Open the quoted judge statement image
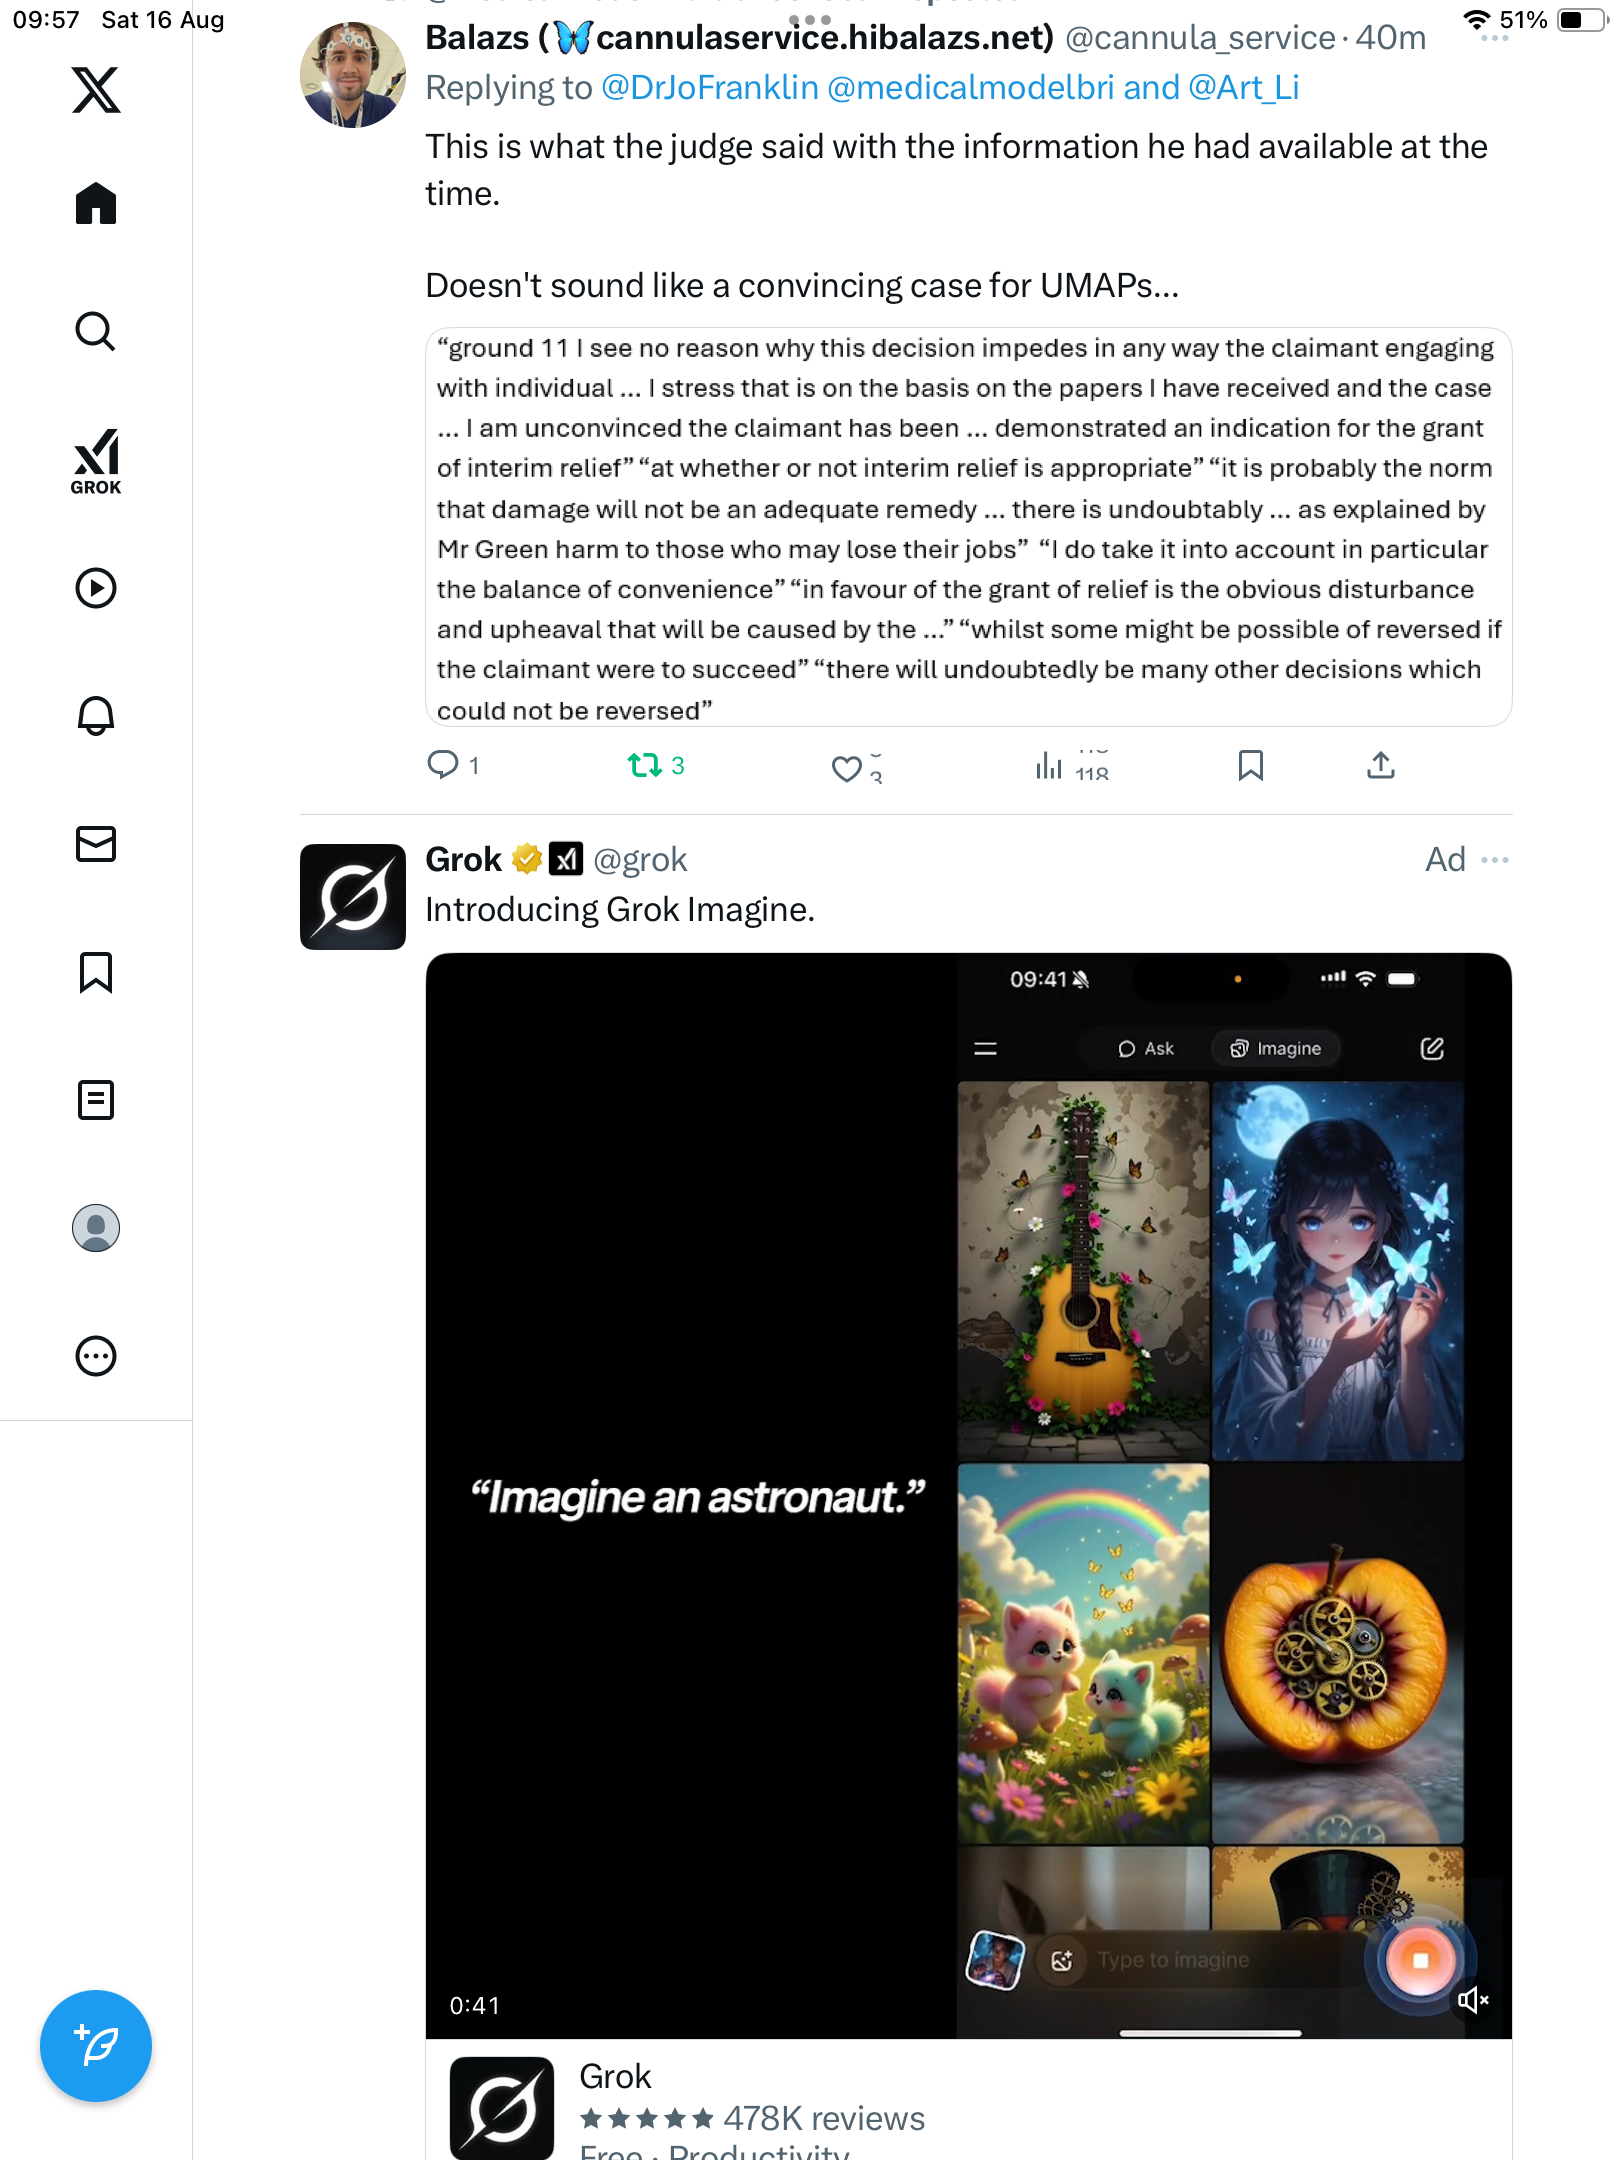 point(968,528)
